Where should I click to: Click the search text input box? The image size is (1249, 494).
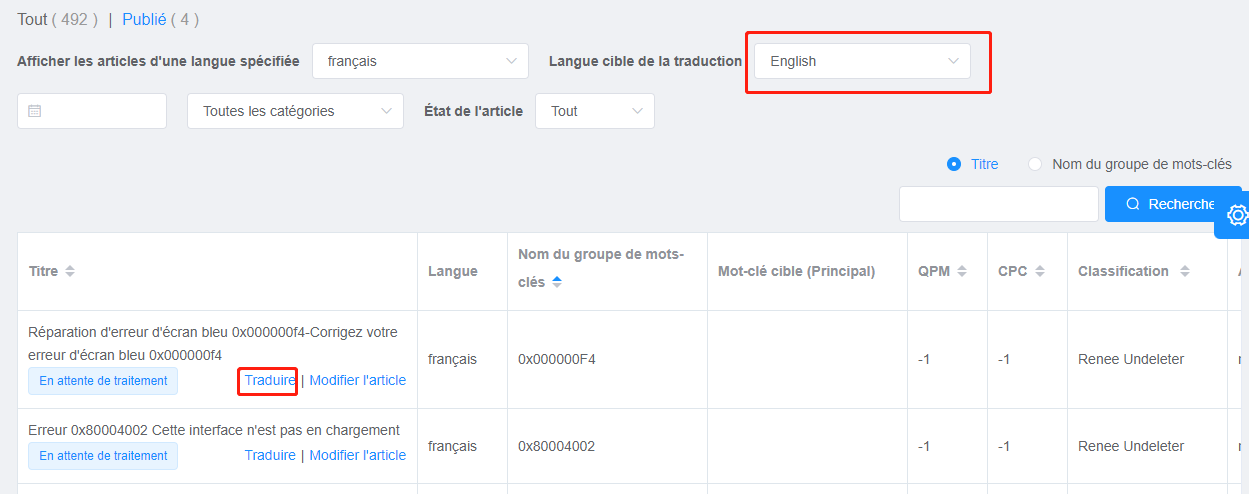[x=999, y=204]
